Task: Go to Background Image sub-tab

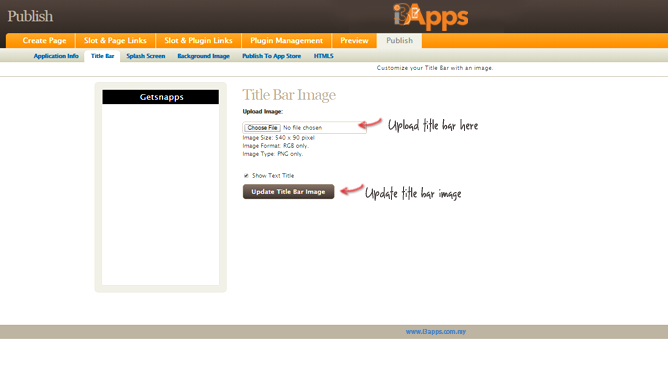Action: coord(204,56)
